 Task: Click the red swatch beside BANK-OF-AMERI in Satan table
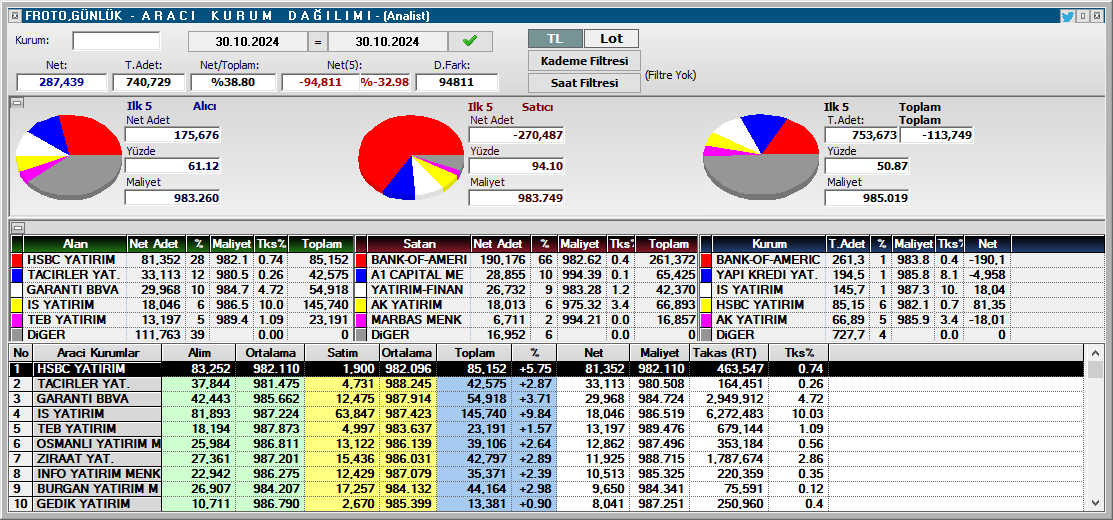pos(361,260)
